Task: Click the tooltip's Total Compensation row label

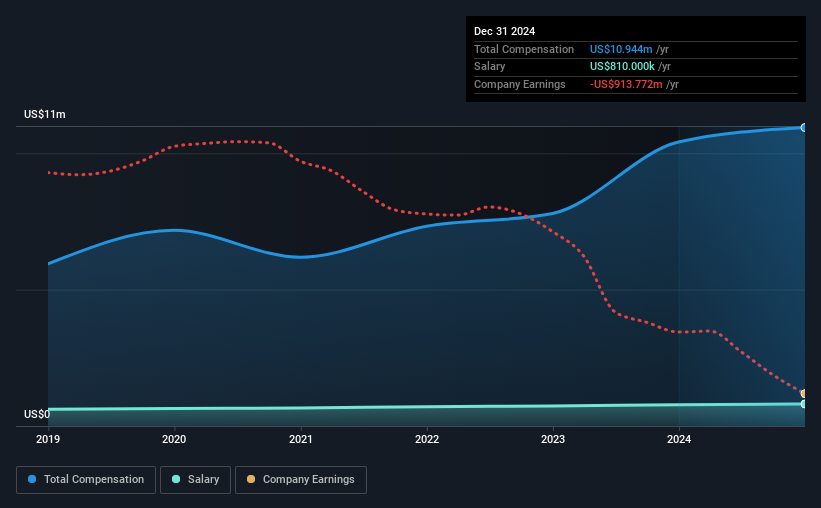Action: 524,49
